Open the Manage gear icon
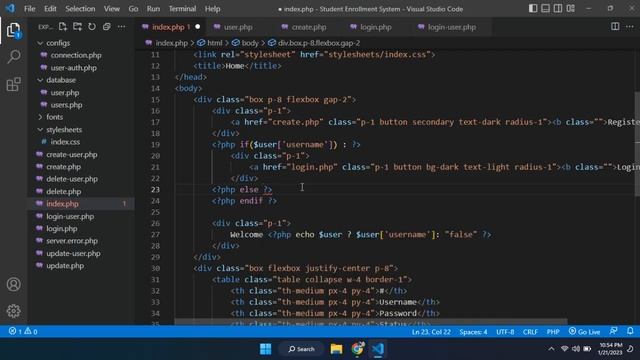Screen dimensions: 640x360 [x=13, y=311]
